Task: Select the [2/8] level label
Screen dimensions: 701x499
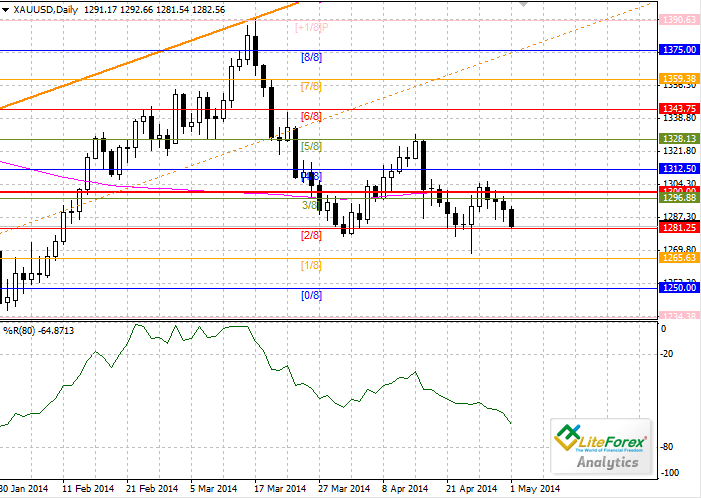Action: pos(311,235)
